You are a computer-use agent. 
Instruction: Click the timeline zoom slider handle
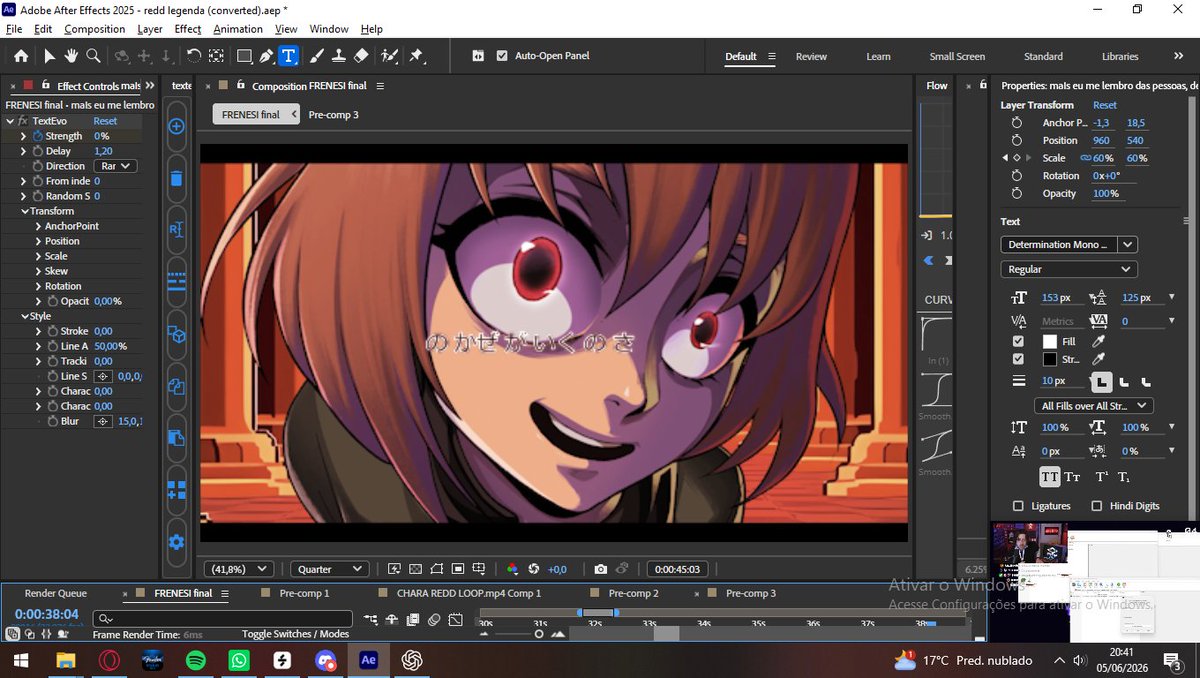click(539, 634)
